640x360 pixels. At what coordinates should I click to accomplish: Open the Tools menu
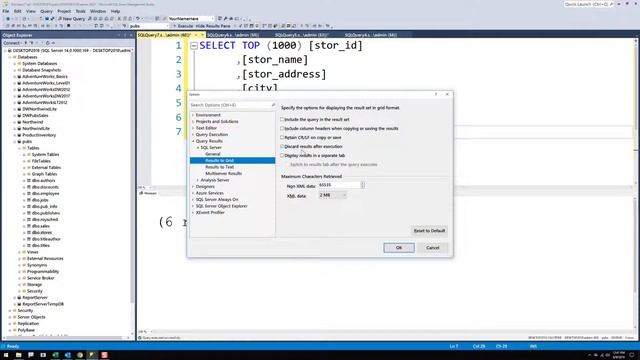[80, 11]
